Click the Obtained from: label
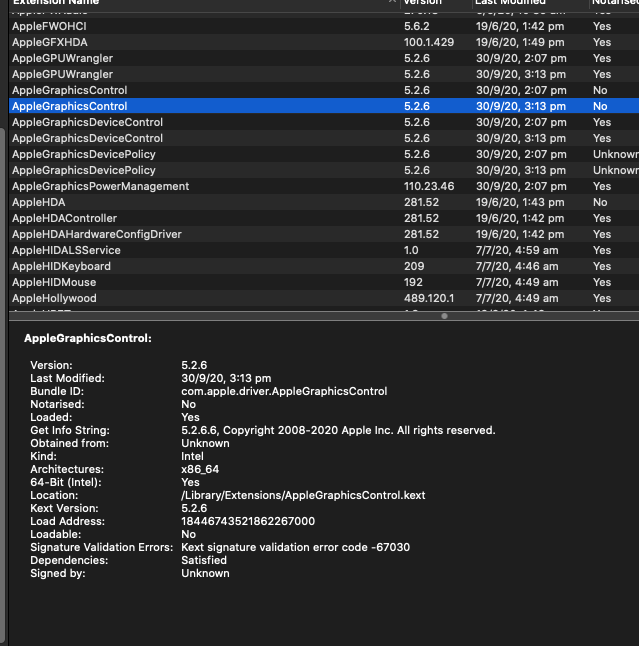 pos(70,443)
